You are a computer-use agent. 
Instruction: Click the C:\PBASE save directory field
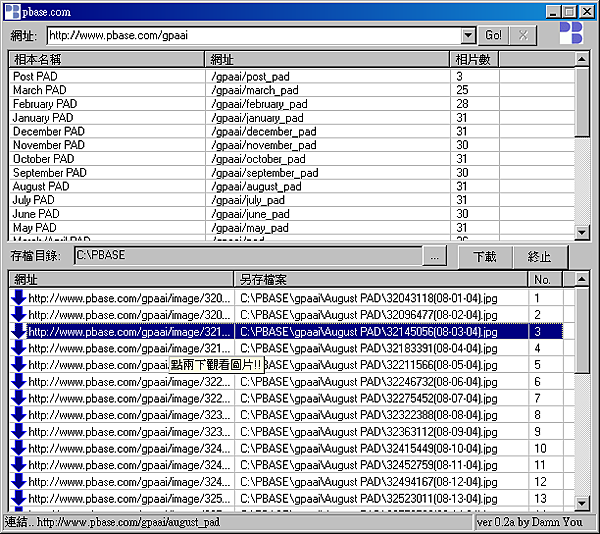pos(248,256)
